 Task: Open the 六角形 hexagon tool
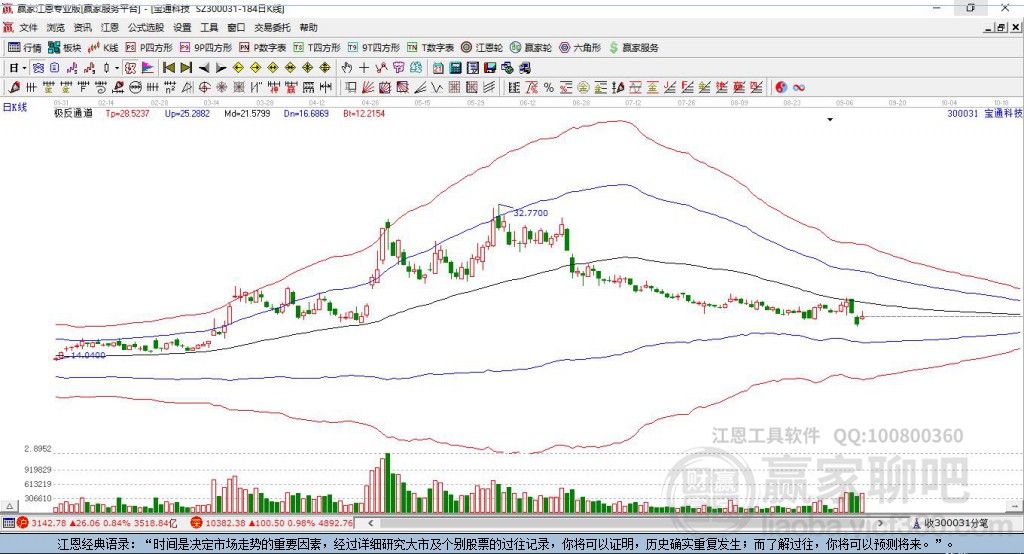click(x=580, y=48)
